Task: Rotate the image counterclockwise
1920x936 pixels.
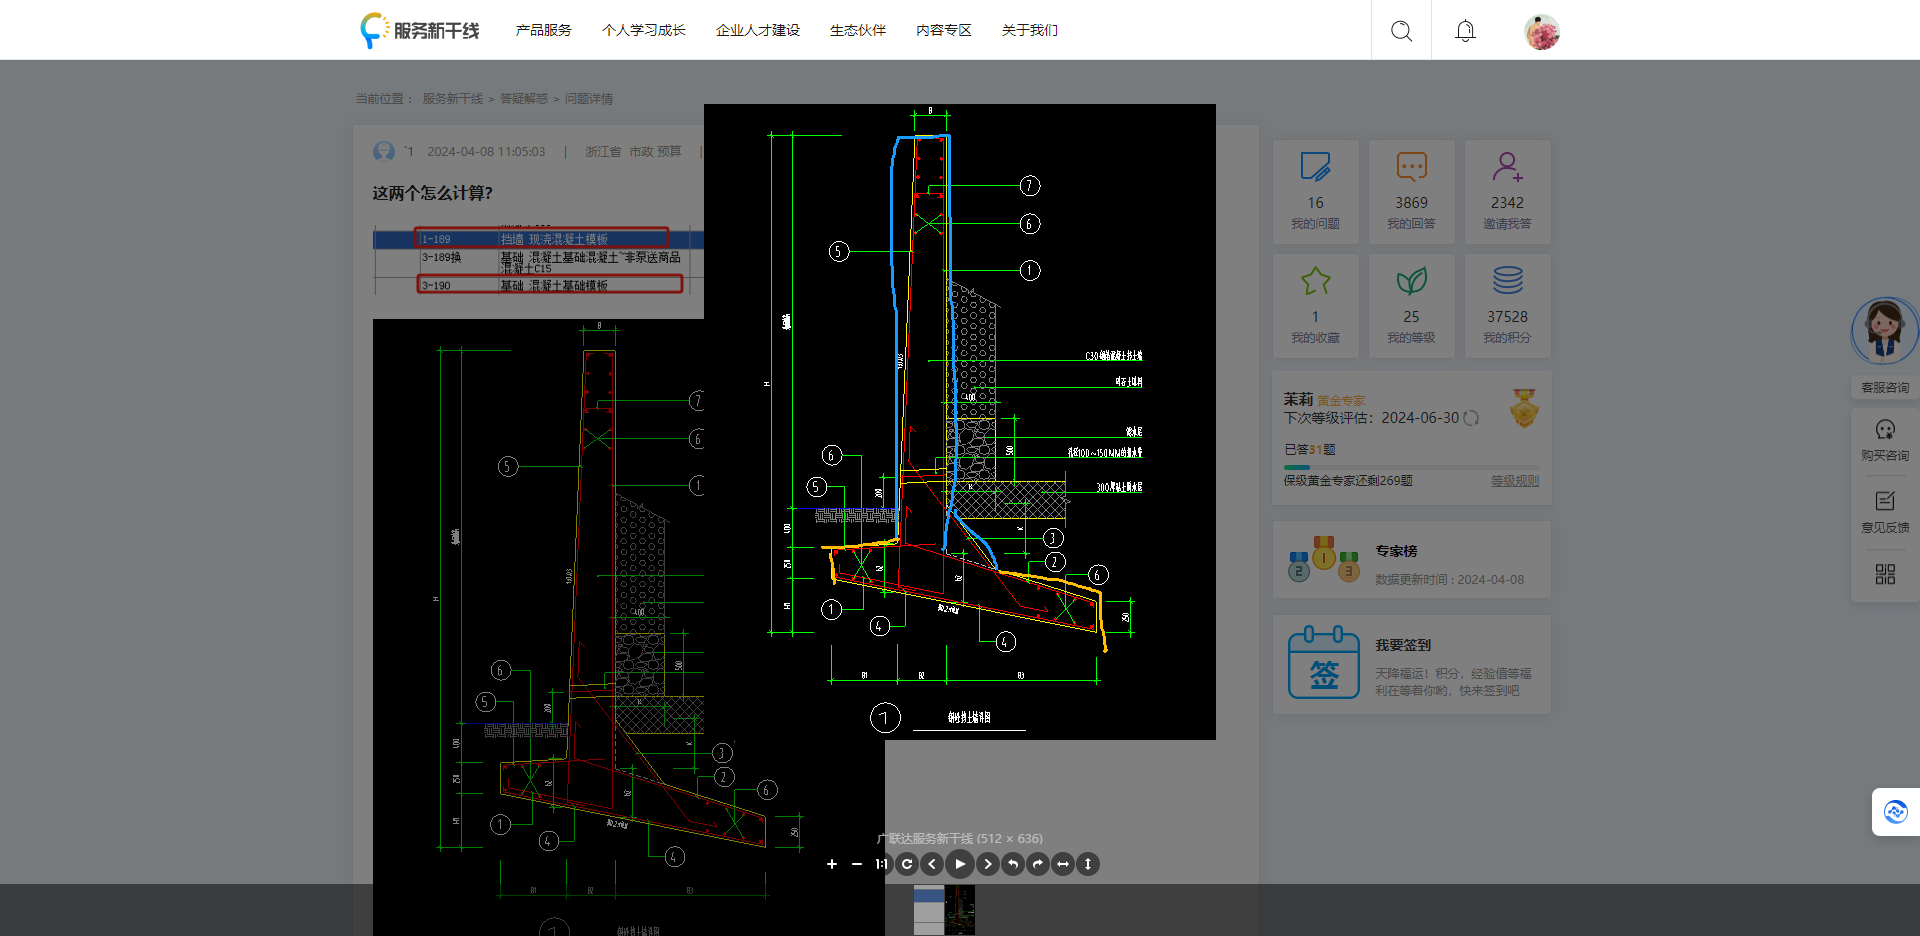Action: tap(1013, 864)
